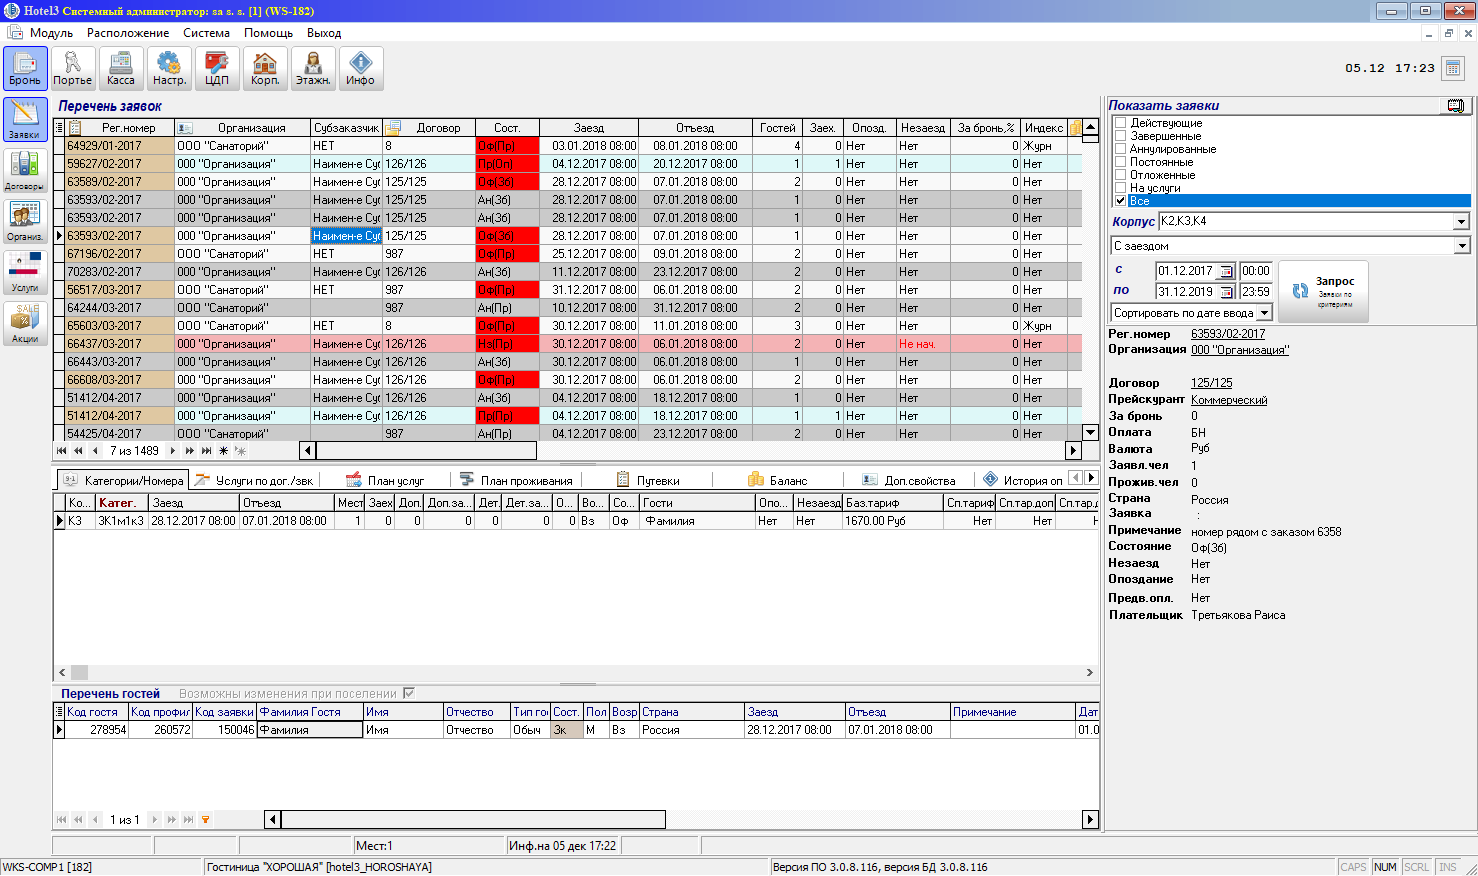Screen dimensions: 1478x876
Task: Go to first record in requests navigator
Action: pos(62,451)
